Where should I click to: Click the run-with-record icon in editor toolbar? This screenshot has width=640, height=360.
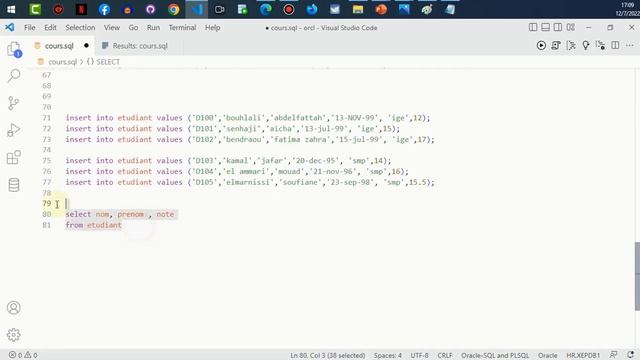[600, 45]
